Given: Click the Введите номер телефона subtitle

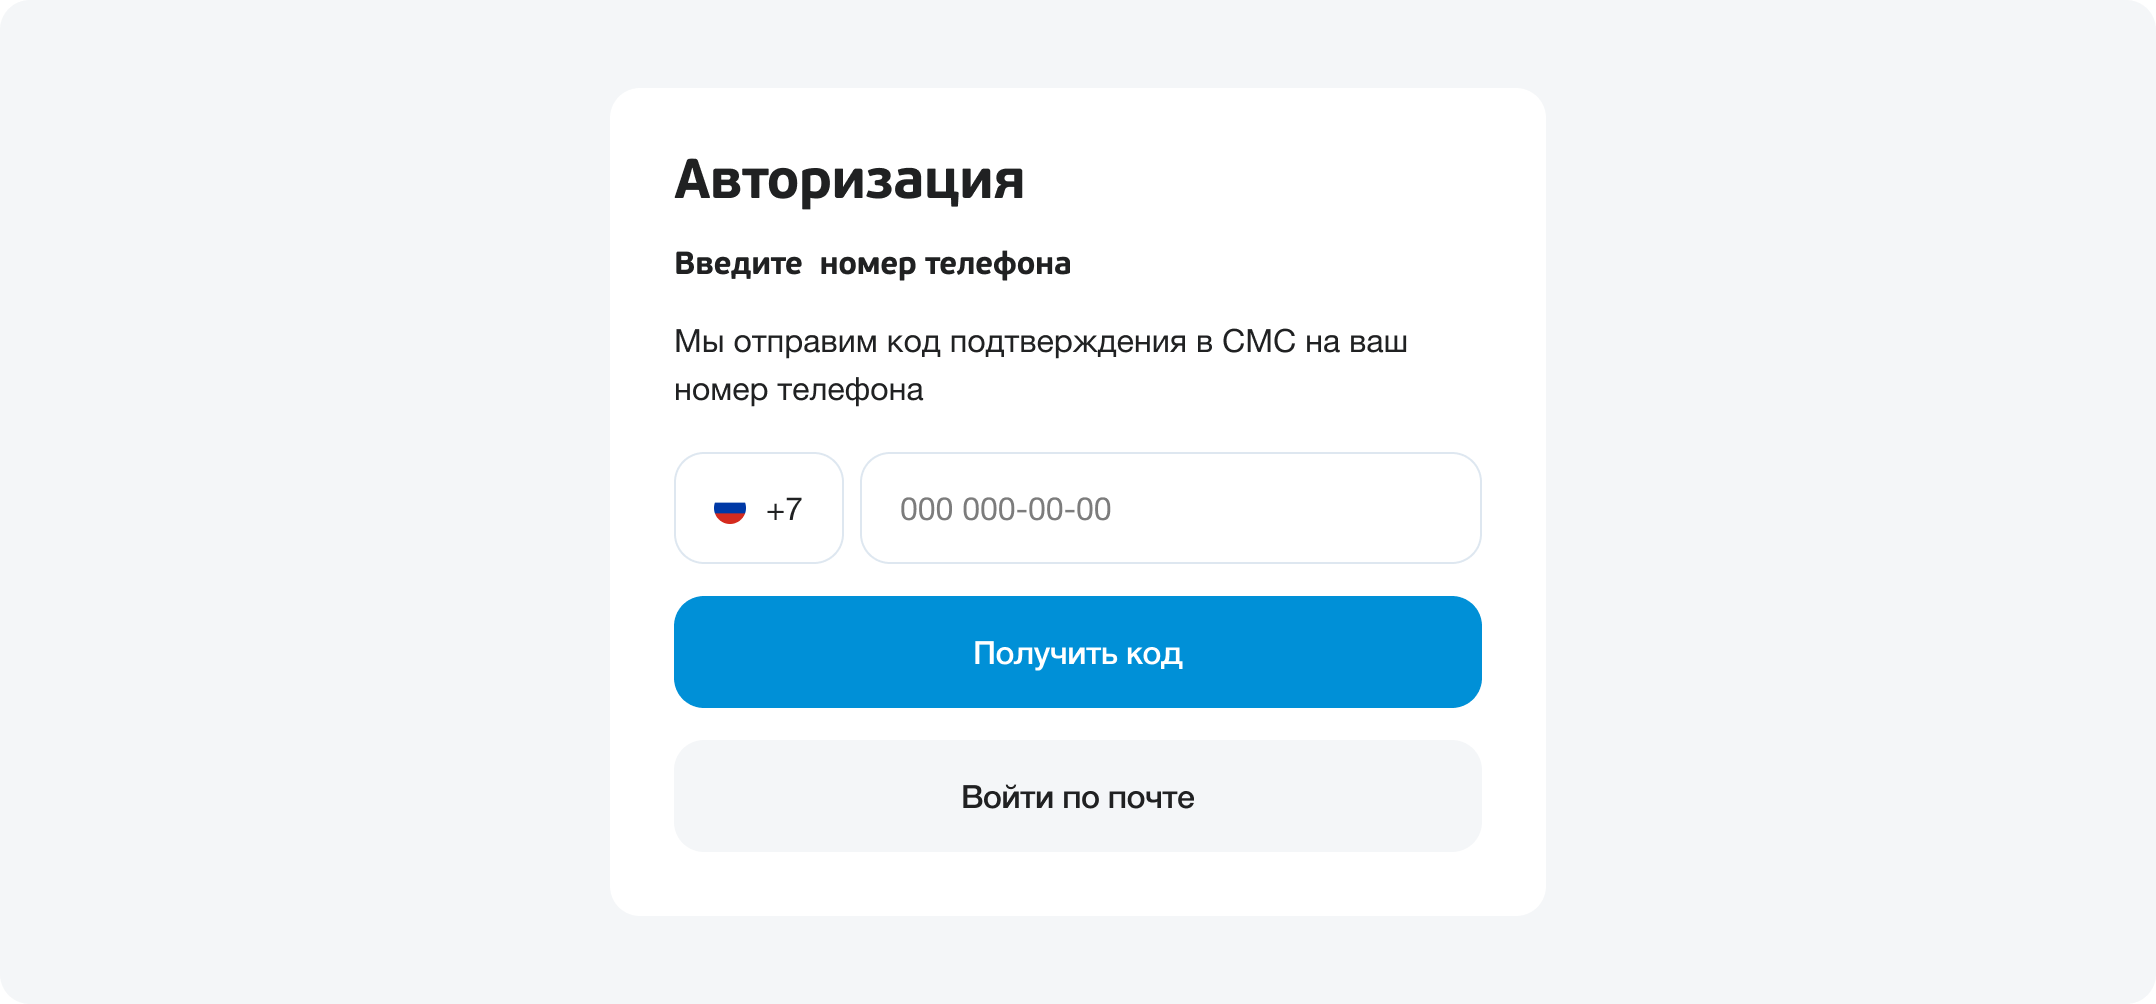Looking at the screenshot, I should tap(872, 264).
